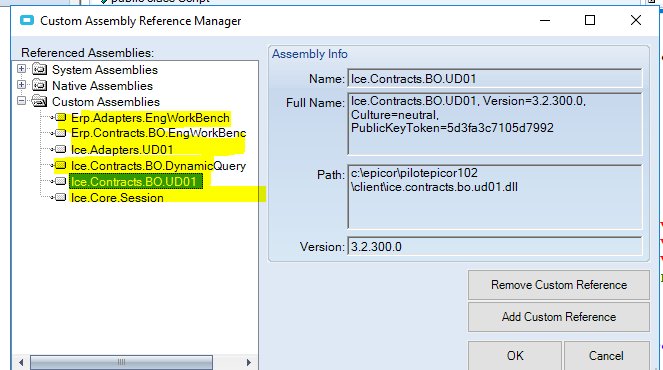Select Ice.Contracts.BO.DynamicQuery assembly
This screenshot has width=663, height=370.
pyautogui.click(x=158, y=166)
